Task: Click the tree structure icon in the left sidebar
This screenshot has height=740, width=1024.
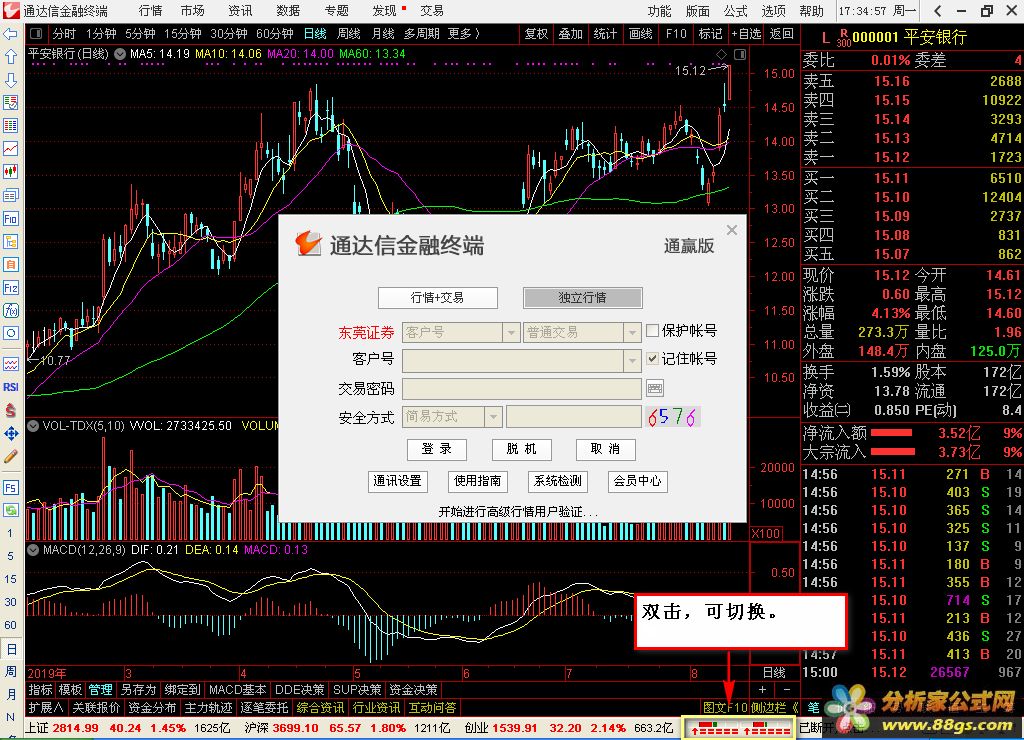Action: point(10,241)
